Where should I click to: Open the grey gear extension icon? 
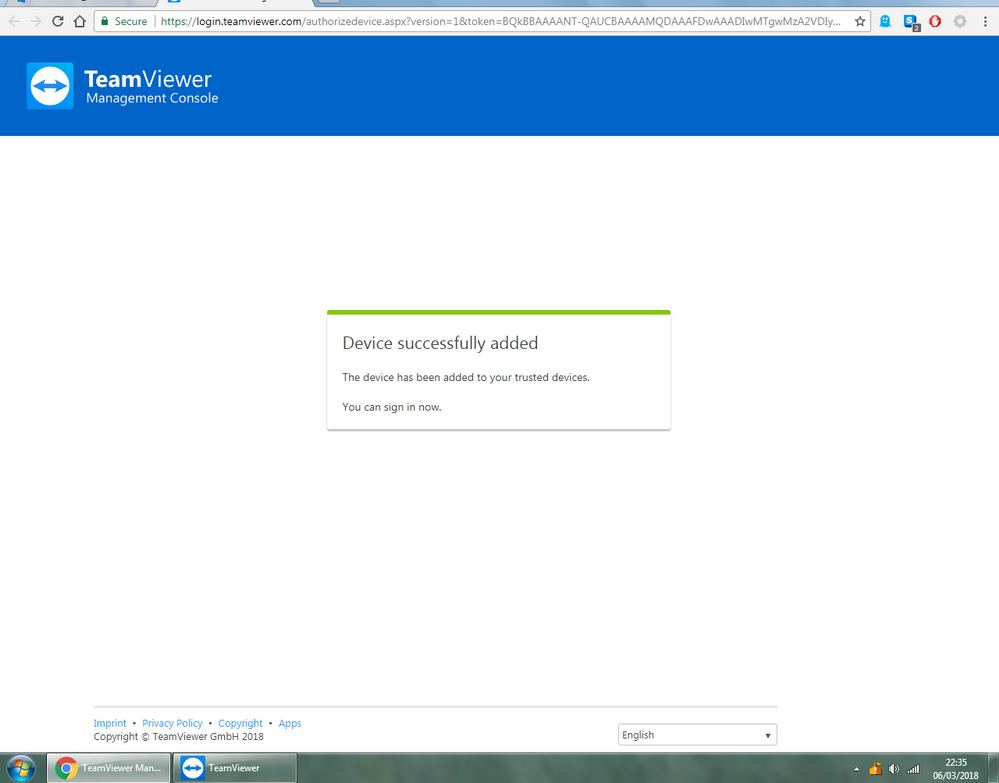point(959,22)
